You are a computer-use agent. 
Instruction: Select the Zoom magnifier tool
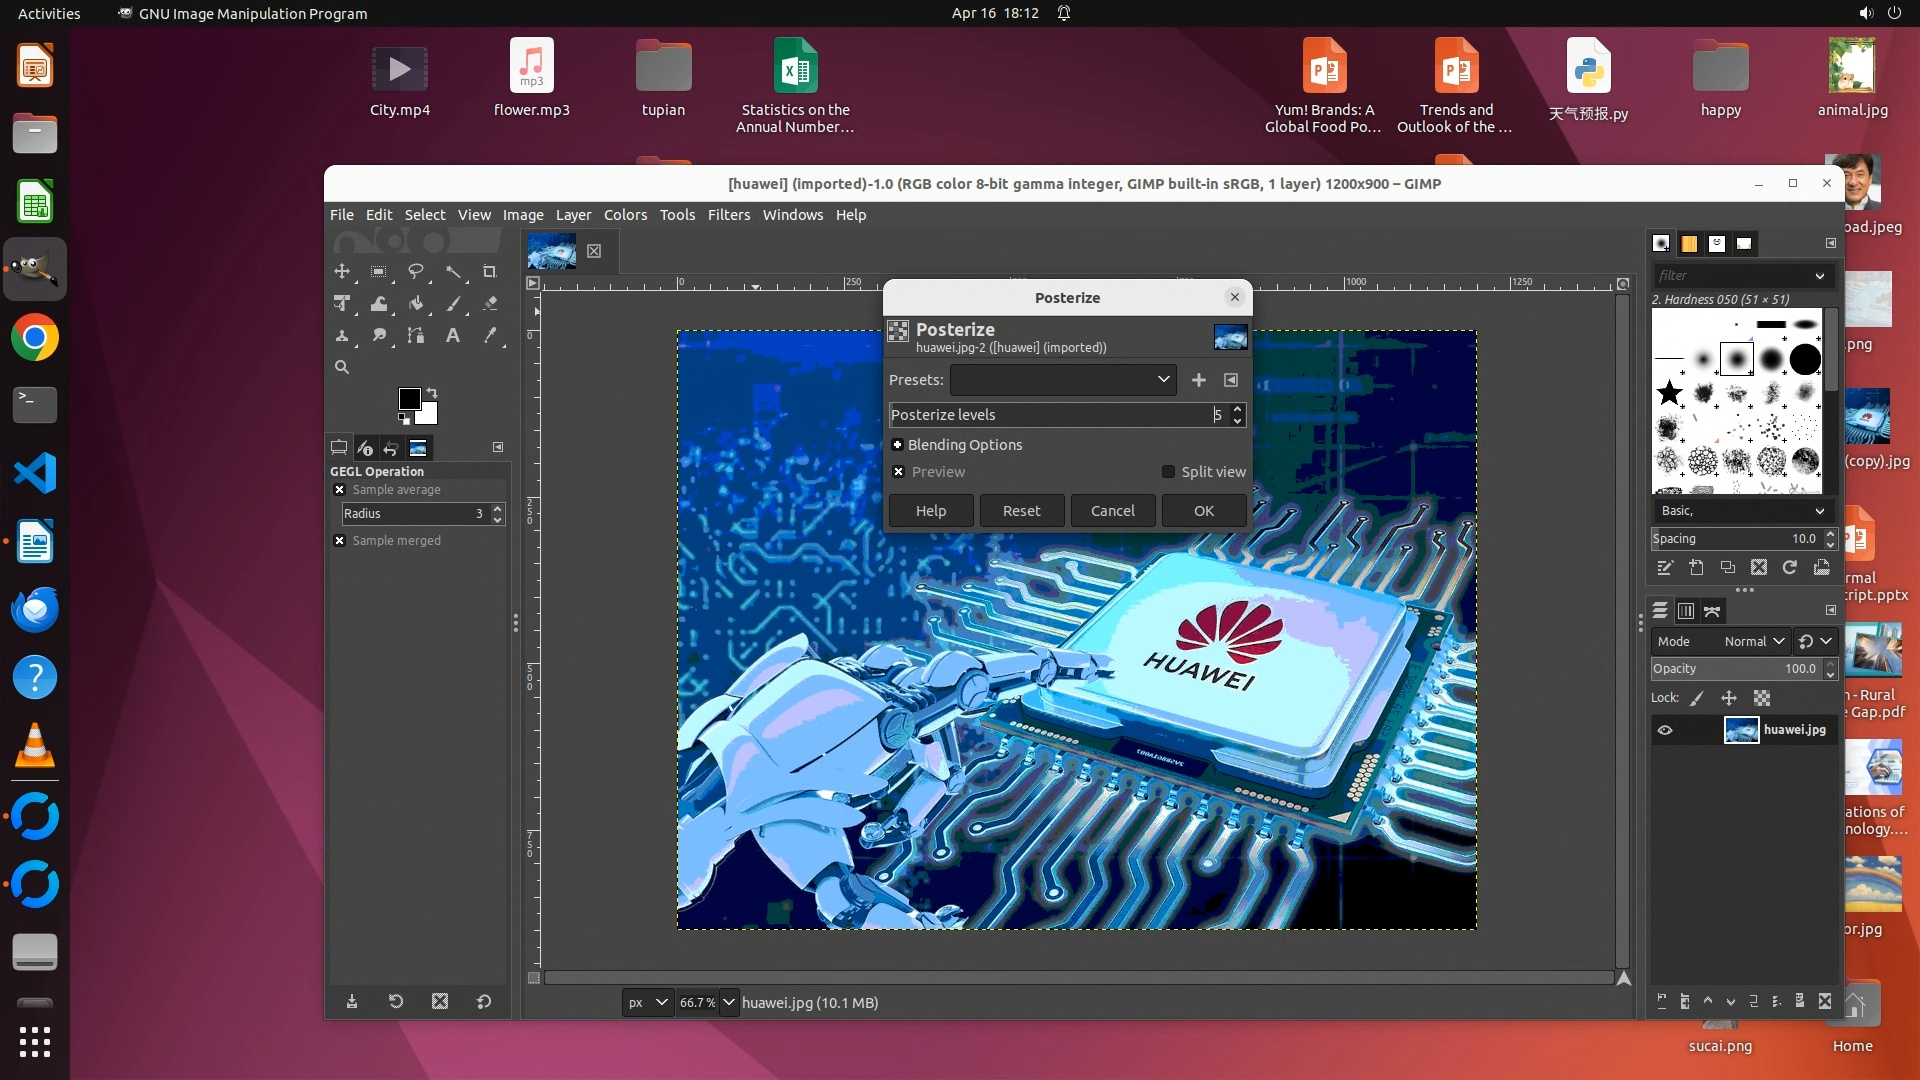click(342, 368)
